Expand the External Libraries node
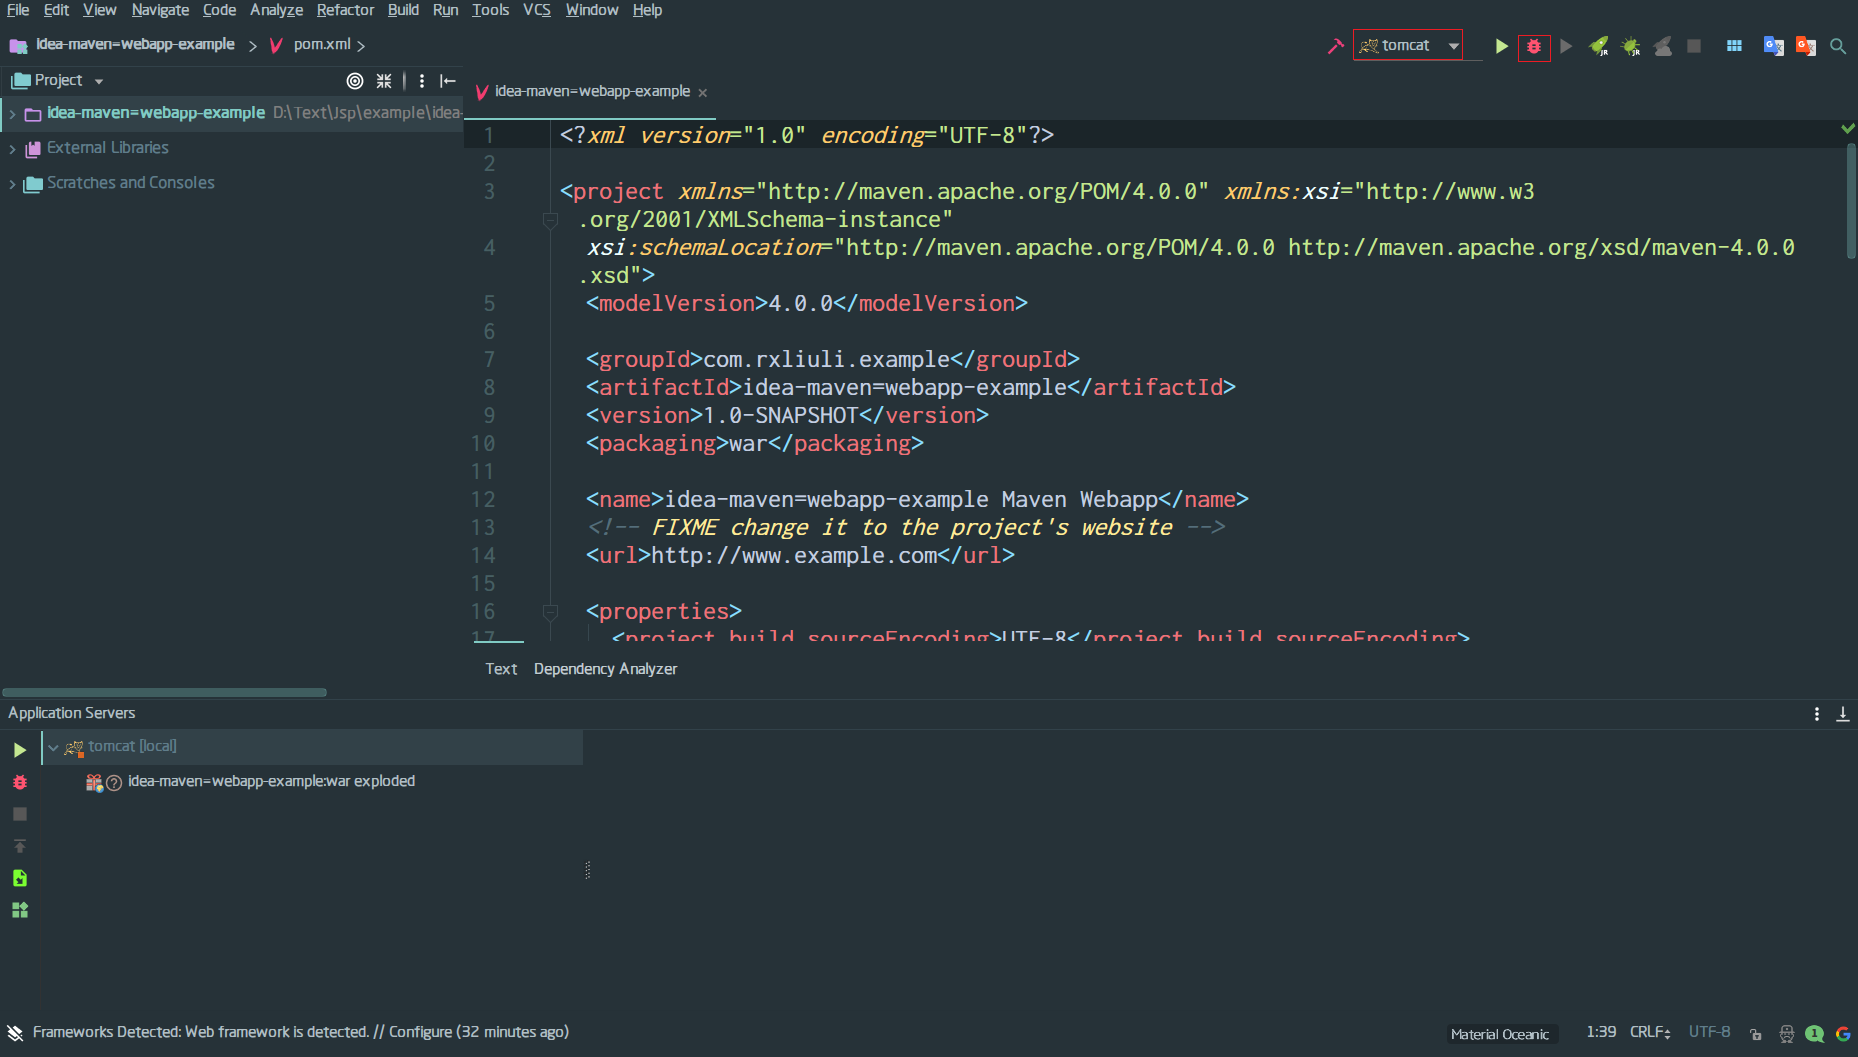Image resolution: width=1858 pixels, height=1057 pixels. click(12, 149)
